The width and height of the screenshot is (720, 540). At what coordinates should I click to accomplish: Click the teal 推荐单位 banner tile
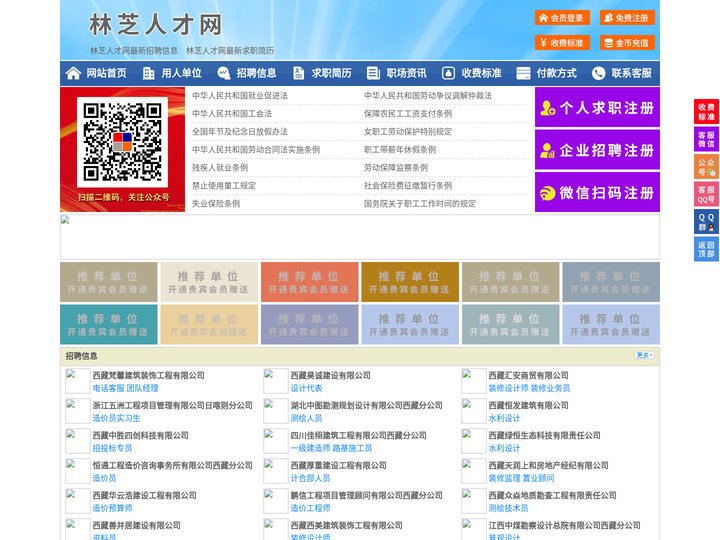click(x=108, y=324)
